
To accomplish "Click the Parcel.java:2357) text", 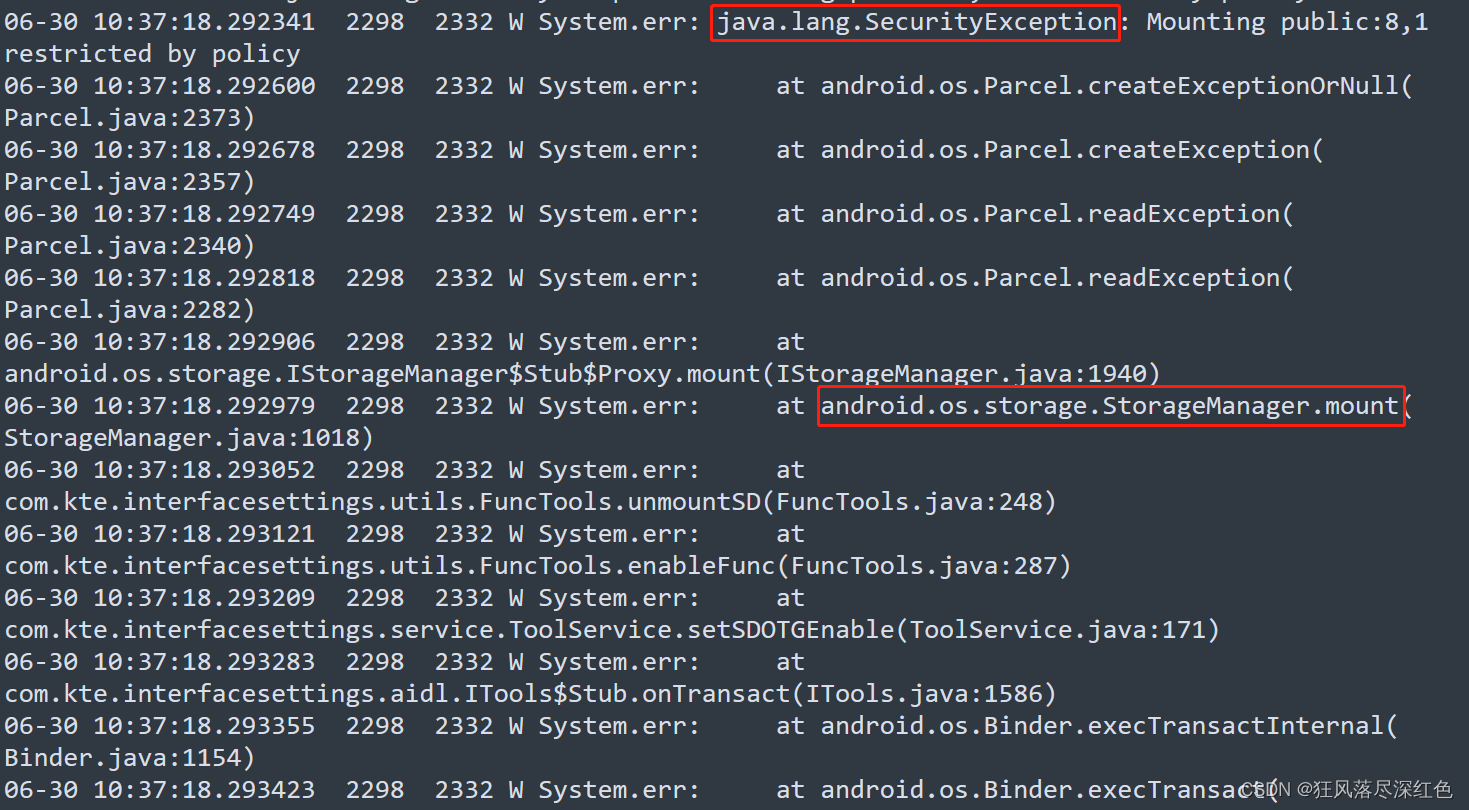I will click(x=130, y=182).
